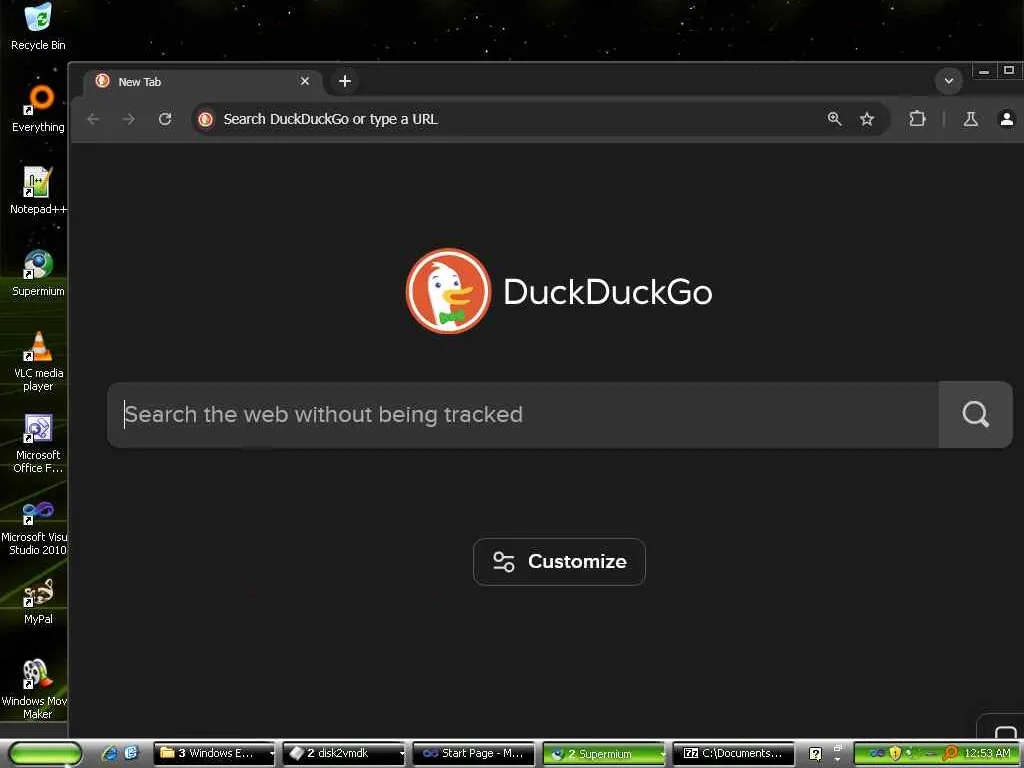
Task: Open the Extensions puzzle-piece menu
Action: [917, 119]
